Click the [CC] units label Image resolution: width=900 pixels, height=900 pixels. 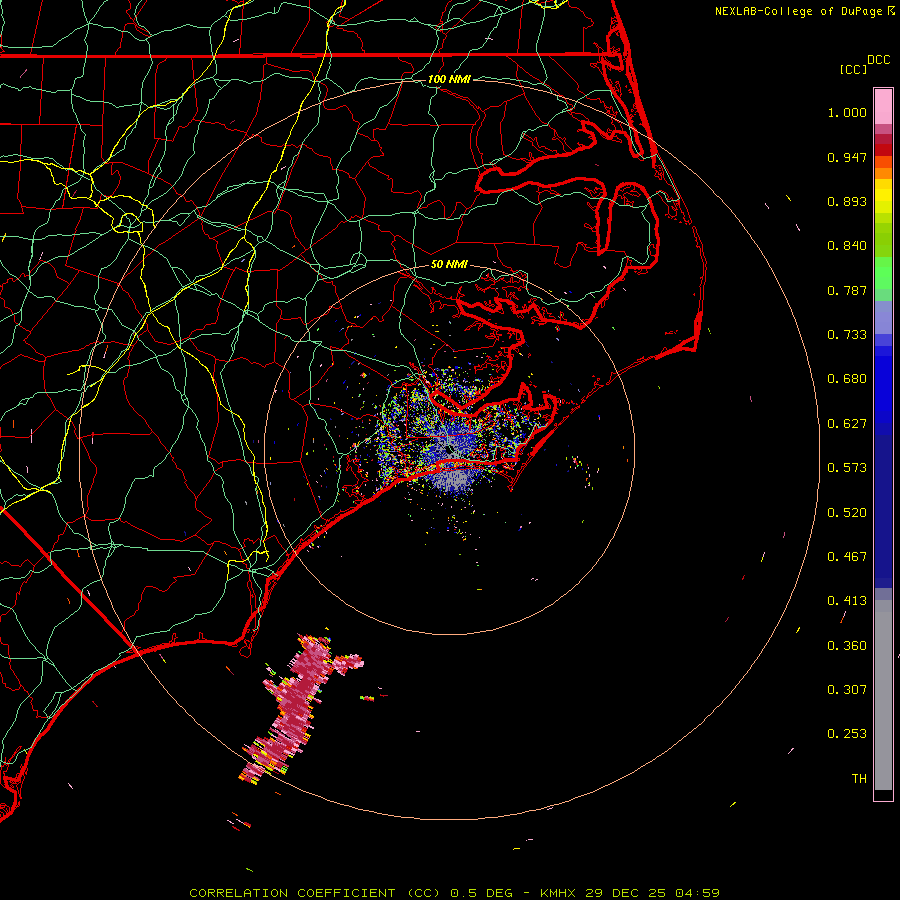coord(853,69)
